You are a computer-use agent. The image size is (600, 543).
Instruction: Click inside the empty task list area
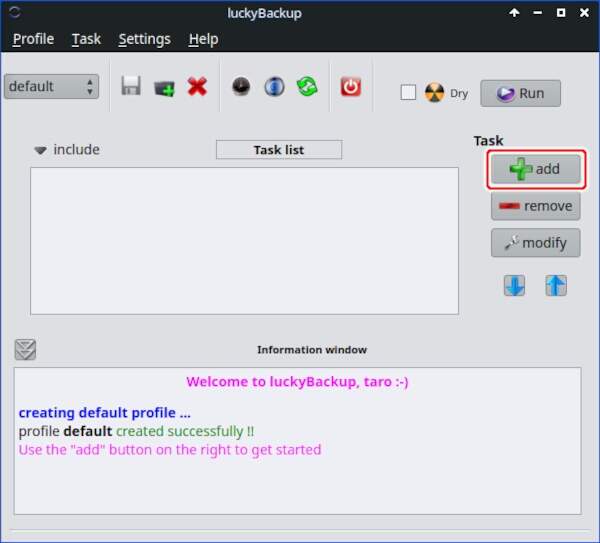tap(244, 240)
